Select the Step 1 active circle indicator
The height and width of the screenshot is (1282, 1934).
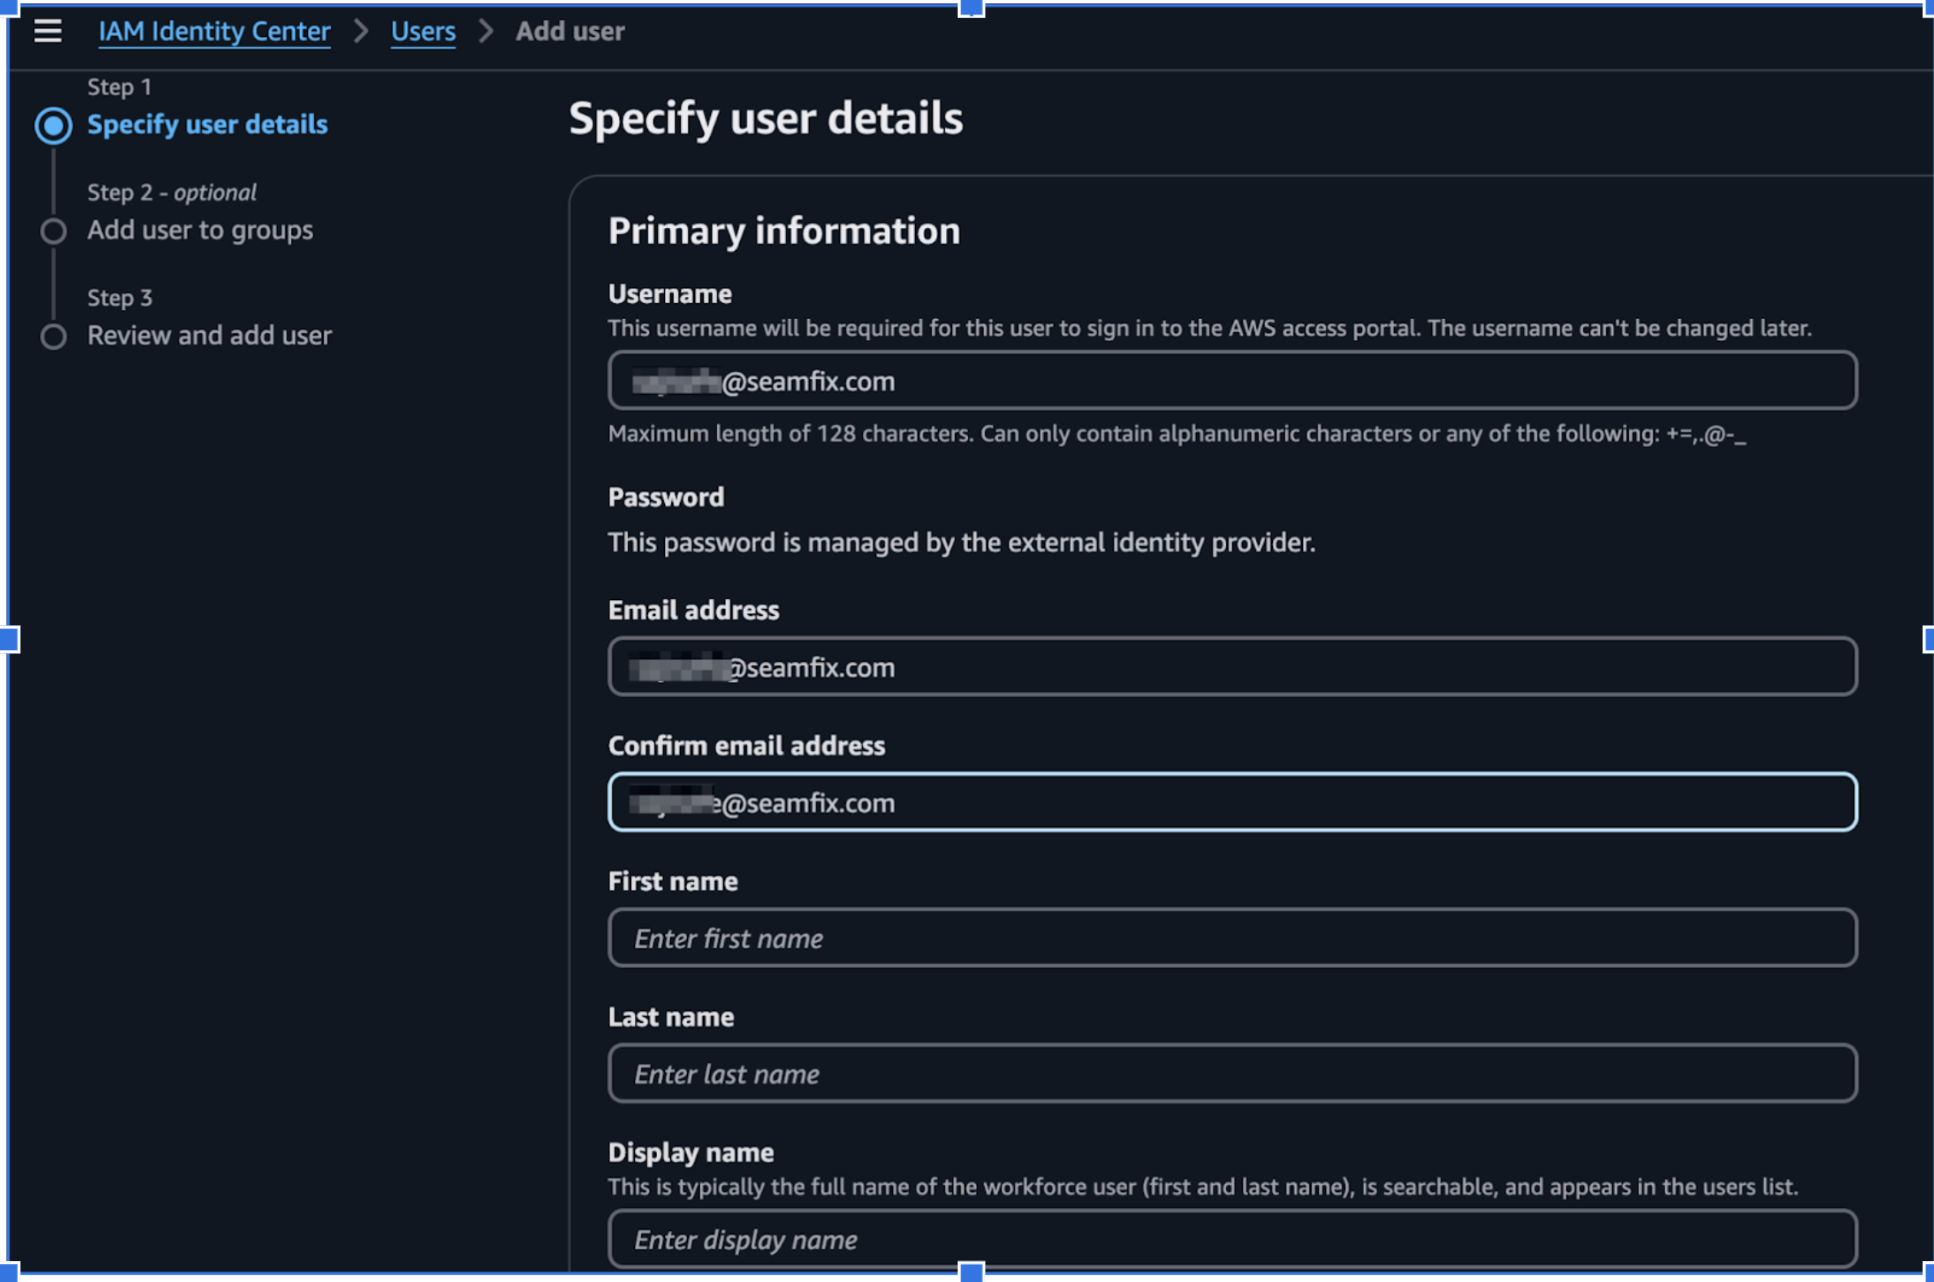click(53, 126)
